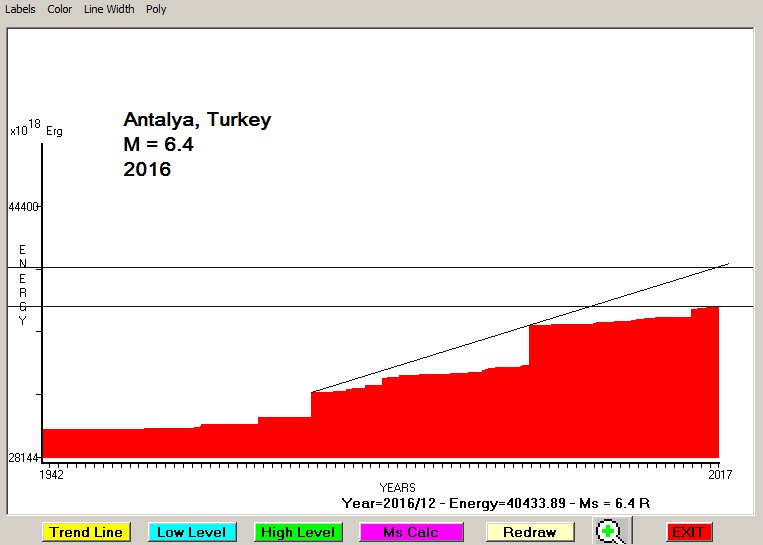Open the Color menu
Viewport: 763px width, 545px height.
pos(60,9)
